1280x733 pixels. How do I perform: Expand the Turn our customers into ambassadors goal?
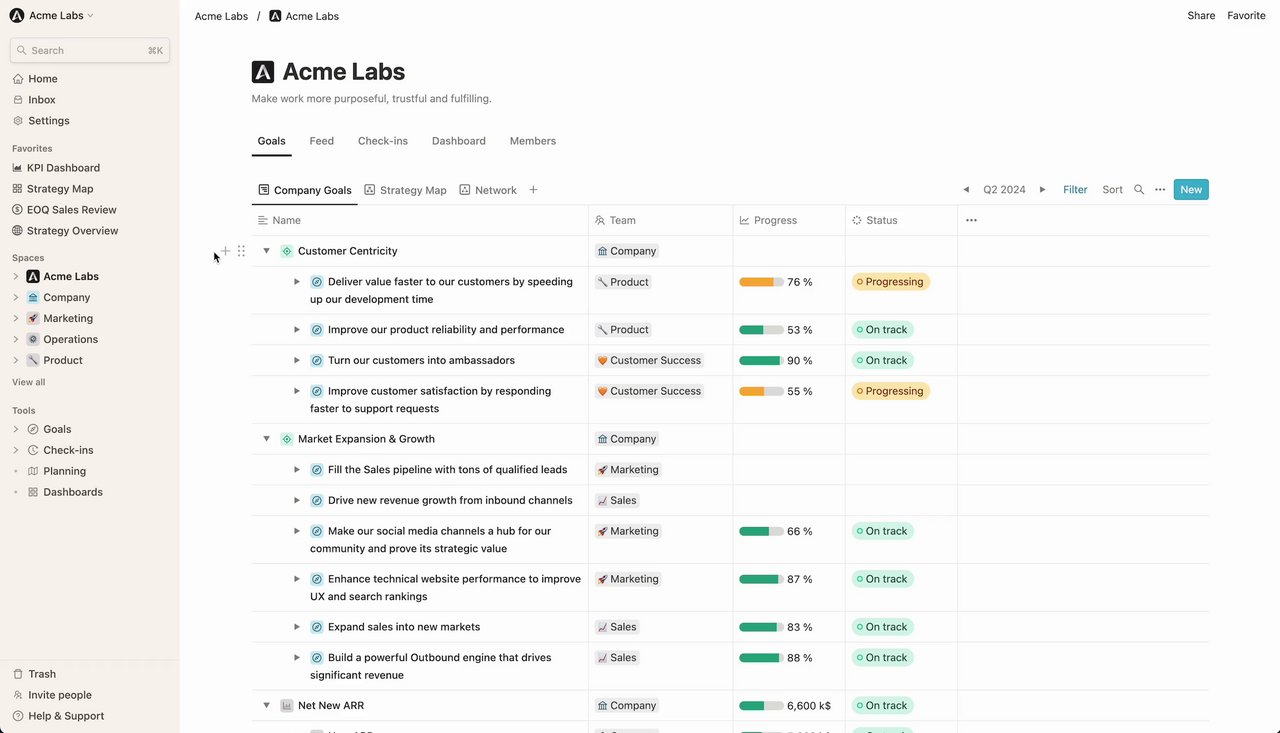click(x=297, y=360)
